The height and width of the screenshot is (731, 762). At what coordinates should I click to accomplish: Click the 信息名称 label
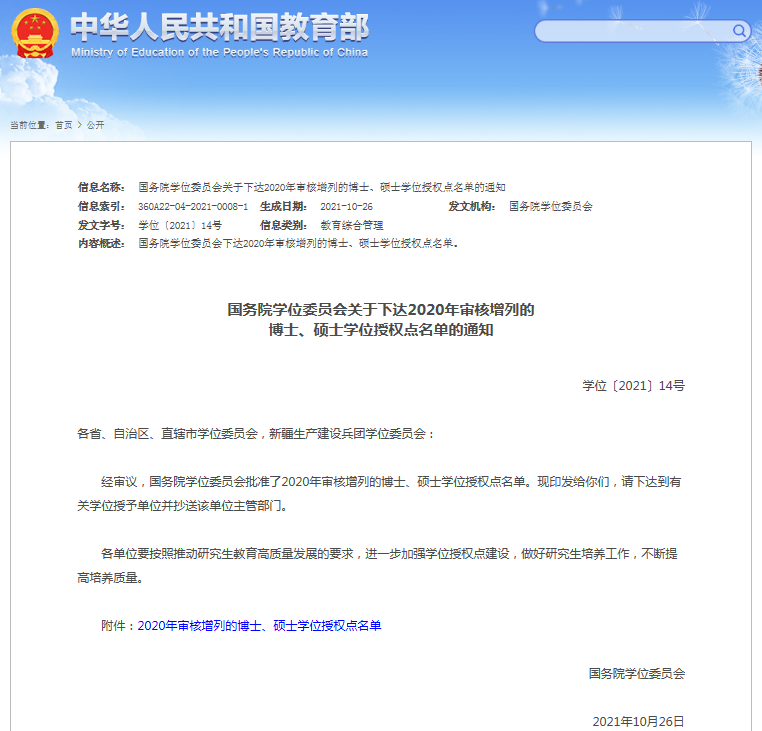(x=101, y=187)
